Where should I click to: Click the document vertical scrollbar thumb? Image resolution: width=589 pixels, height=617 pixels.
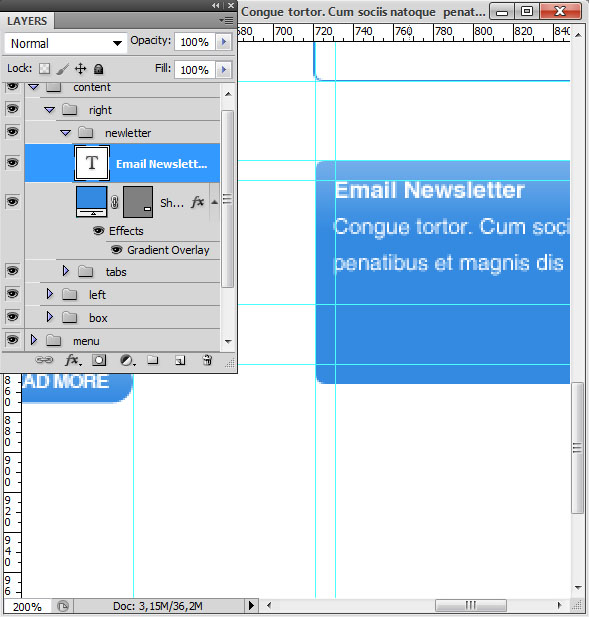[577, 447]
